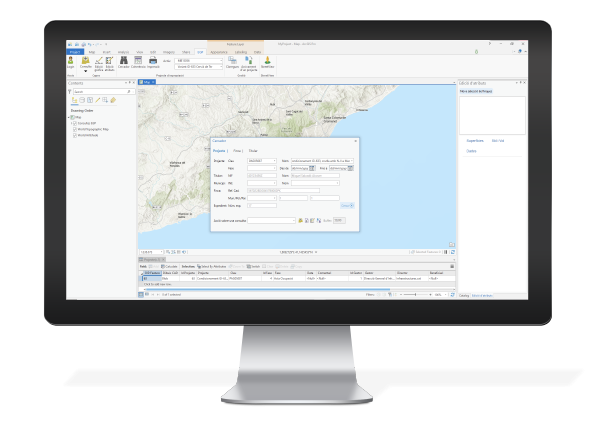Viewport: 600px width, 421px height.
Task: Click the Login icon in the ribbon
Action: (x=72, y=61)
